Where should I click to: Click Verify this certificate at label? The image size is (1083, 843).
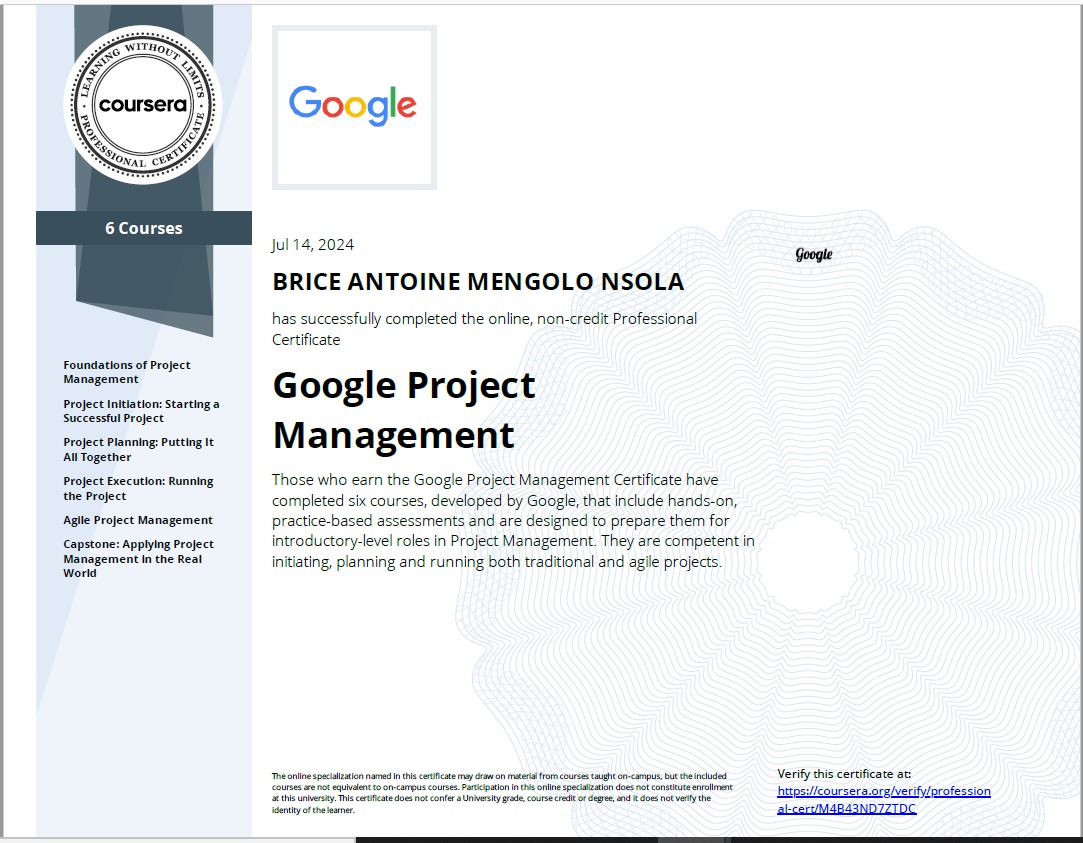click(842, 773)
